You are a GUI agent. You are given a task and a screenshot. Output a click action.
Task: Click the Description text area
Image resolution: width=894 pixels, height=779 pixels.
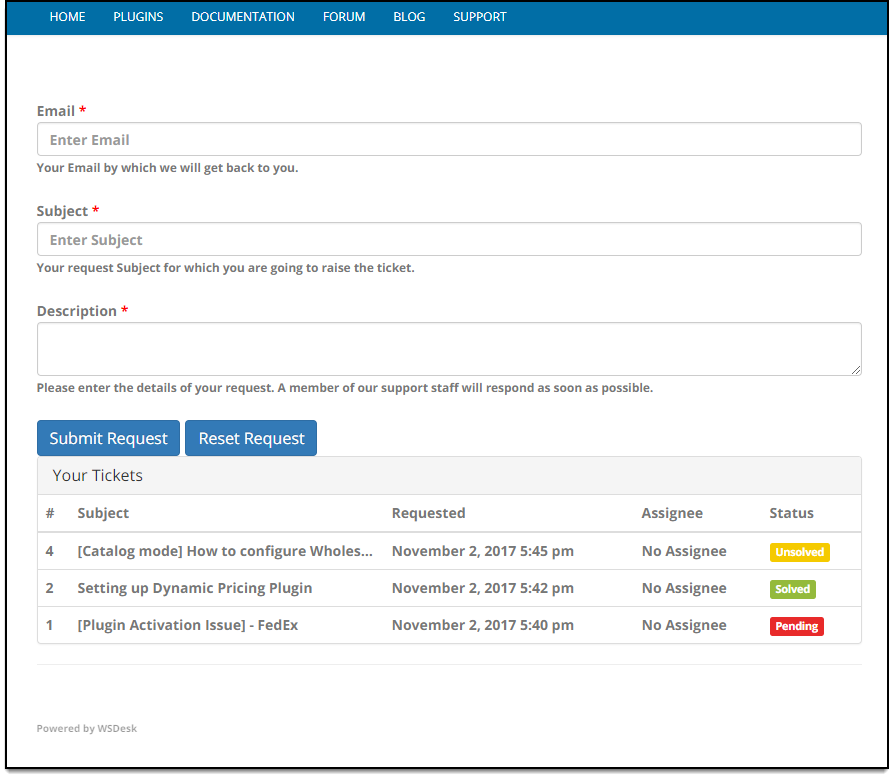449,348
